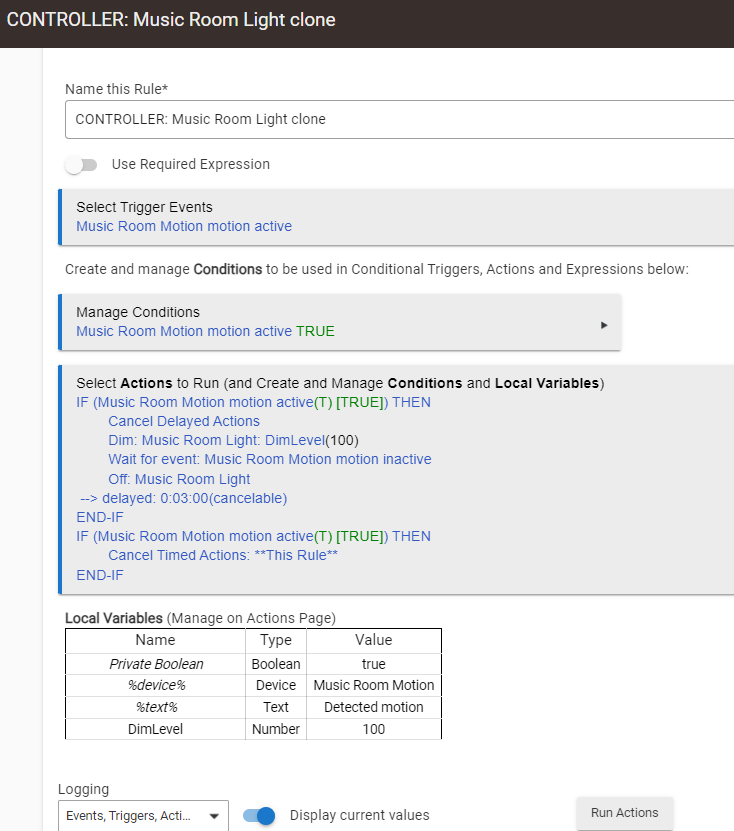Toggle Use Required Expression switch
The width and height of the screenshot is (734, 831).
(x=82, y=165)
